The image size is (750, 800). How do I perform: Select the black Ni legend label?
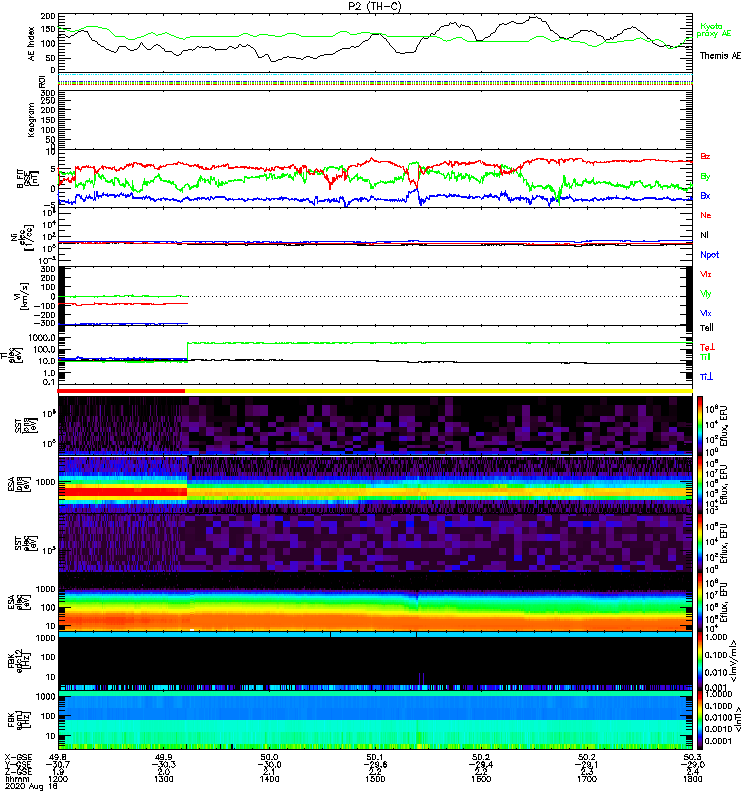(x=704, y=235)
